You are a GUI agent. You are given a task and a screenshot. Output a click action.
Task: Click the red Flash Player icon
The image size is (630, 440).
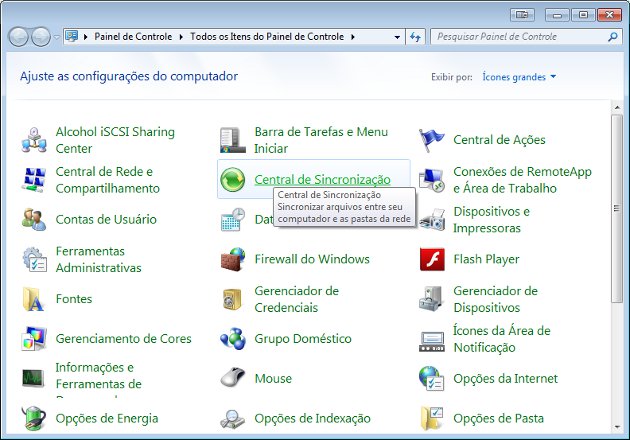tap(432, 259)
